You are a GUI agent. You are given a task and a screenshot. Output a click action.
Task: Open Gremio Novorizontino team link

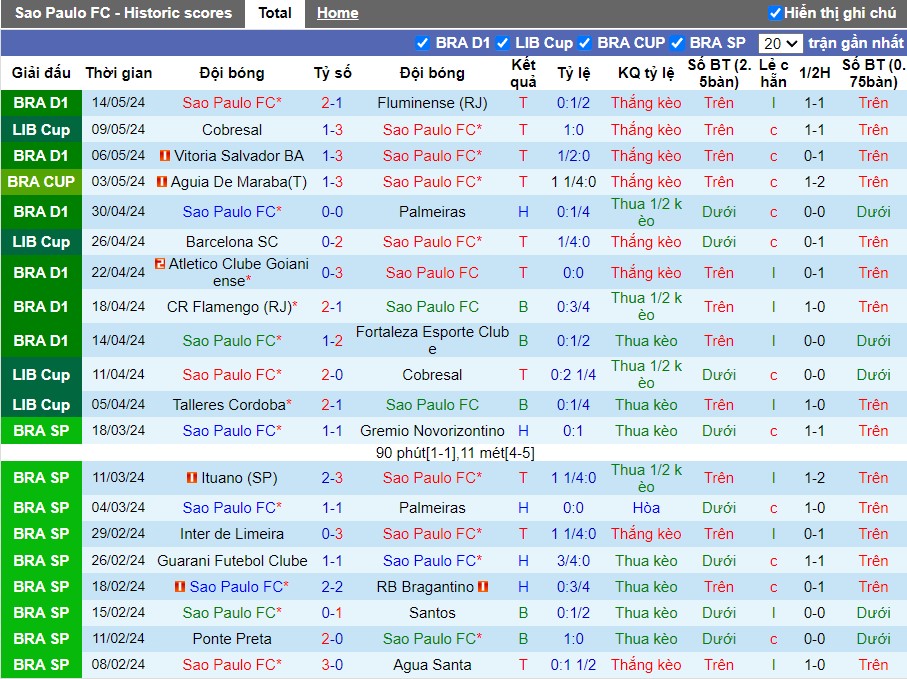432,431
